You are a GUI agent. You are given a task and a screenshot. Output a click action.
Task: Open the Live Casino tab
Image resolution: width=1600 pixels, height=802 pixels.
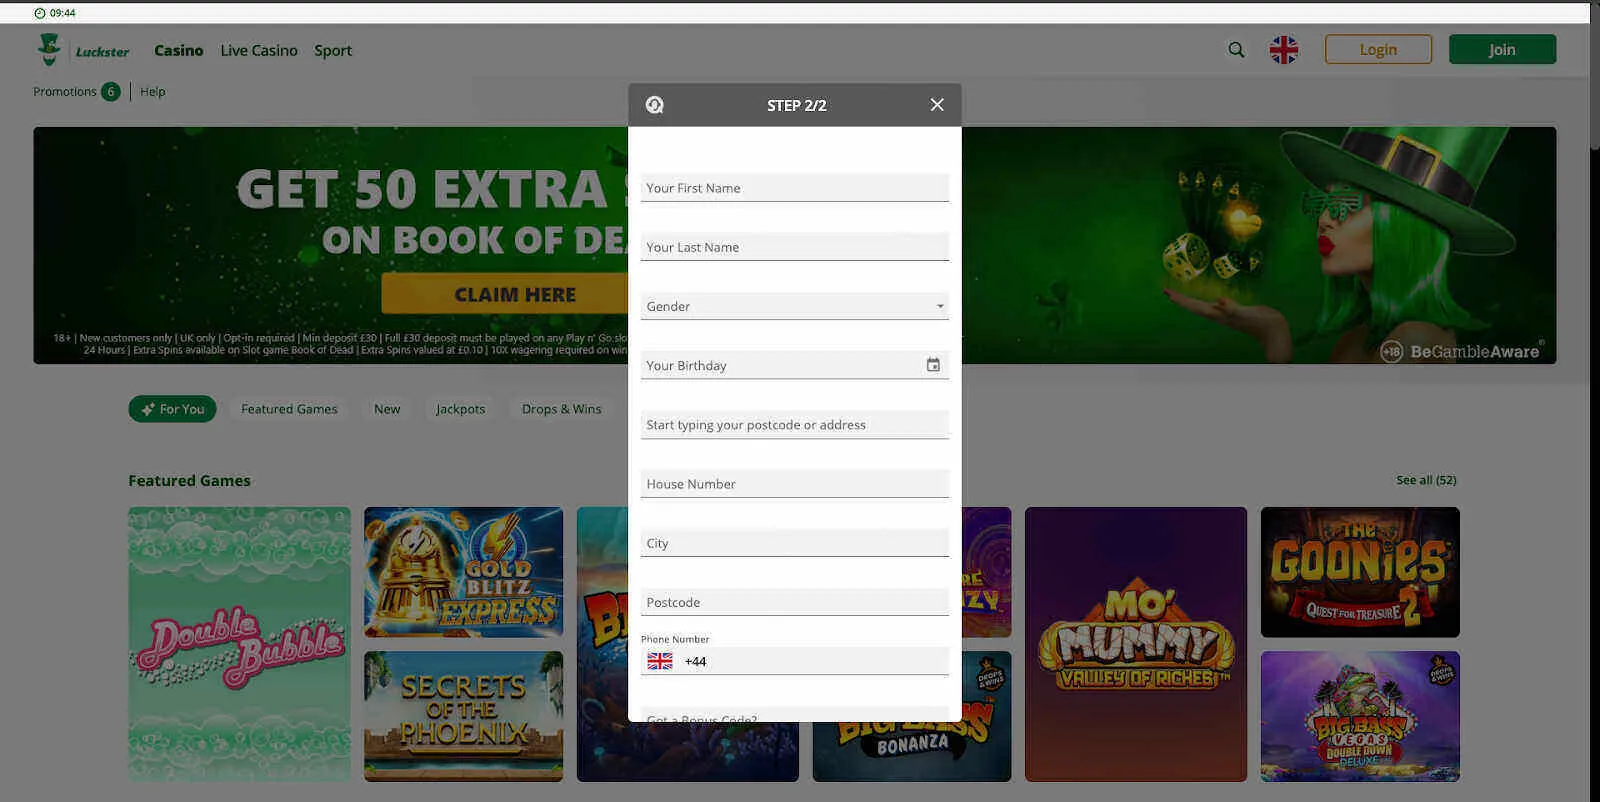[x=259, y=50]
